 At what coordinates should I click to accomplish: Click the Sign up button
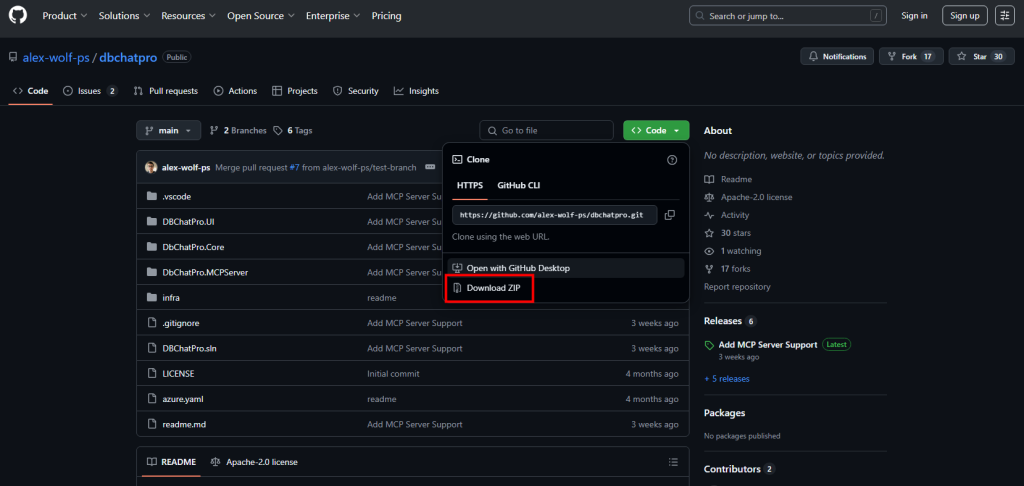pos(965,16)
